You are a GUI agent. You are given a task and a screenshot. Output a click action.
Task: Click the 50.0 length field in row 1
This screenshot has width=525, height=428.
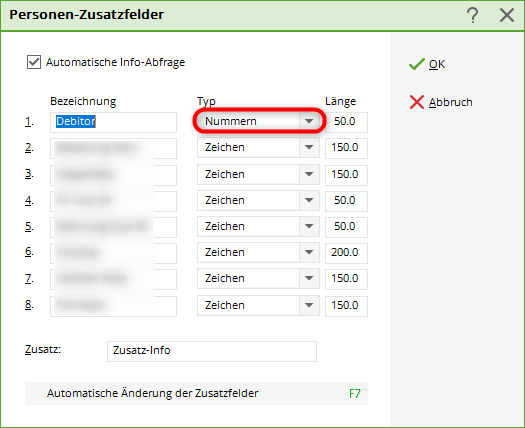point(346,122)
